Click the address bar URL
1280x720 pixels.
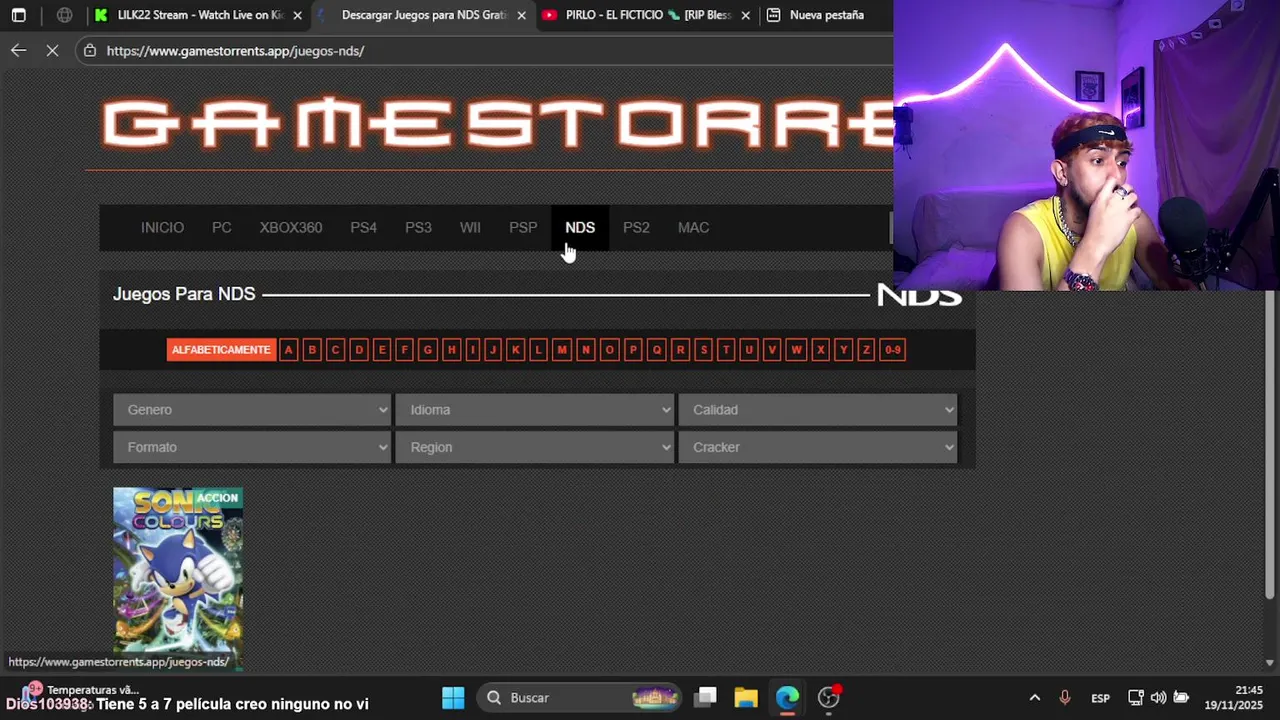[235, 50]
